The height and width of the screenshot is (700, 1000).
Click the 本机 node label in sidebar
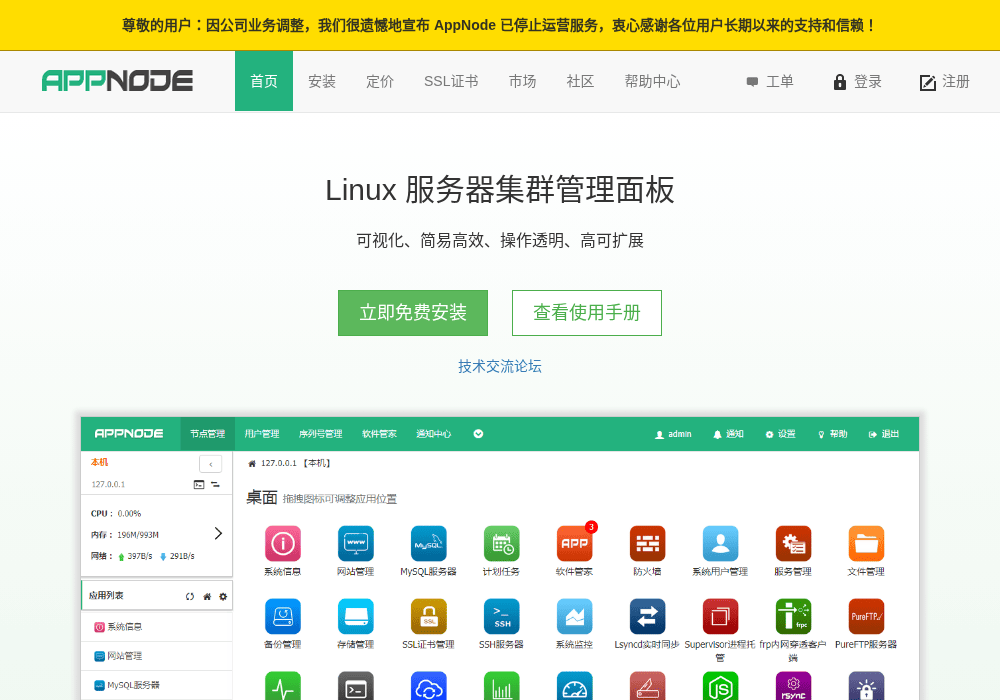(x=99, y=462)
